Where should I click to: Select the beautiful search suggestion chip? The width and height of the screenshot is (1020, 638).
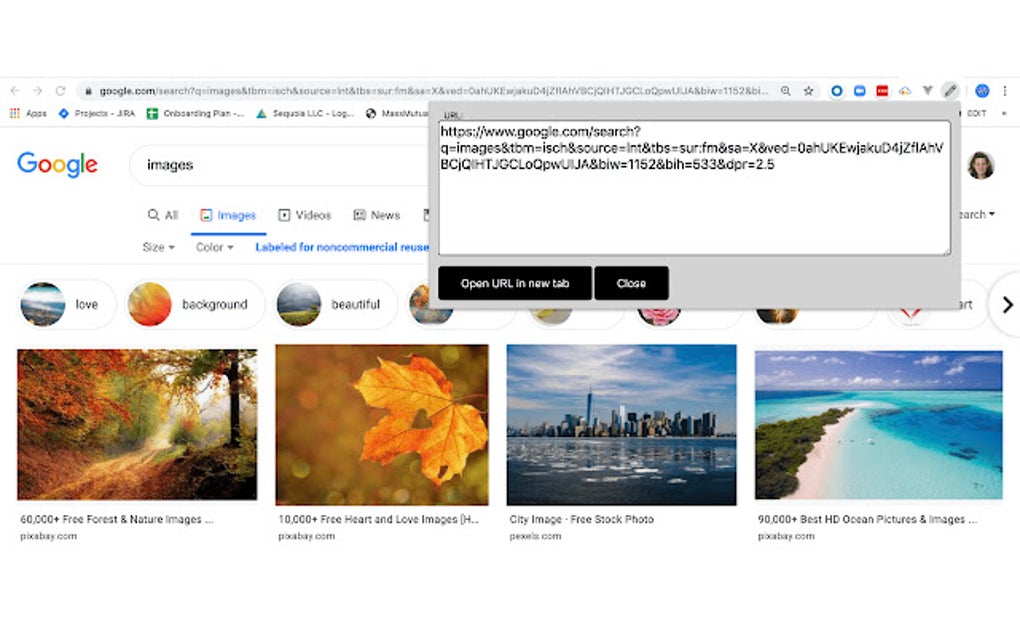pos(335,304)
